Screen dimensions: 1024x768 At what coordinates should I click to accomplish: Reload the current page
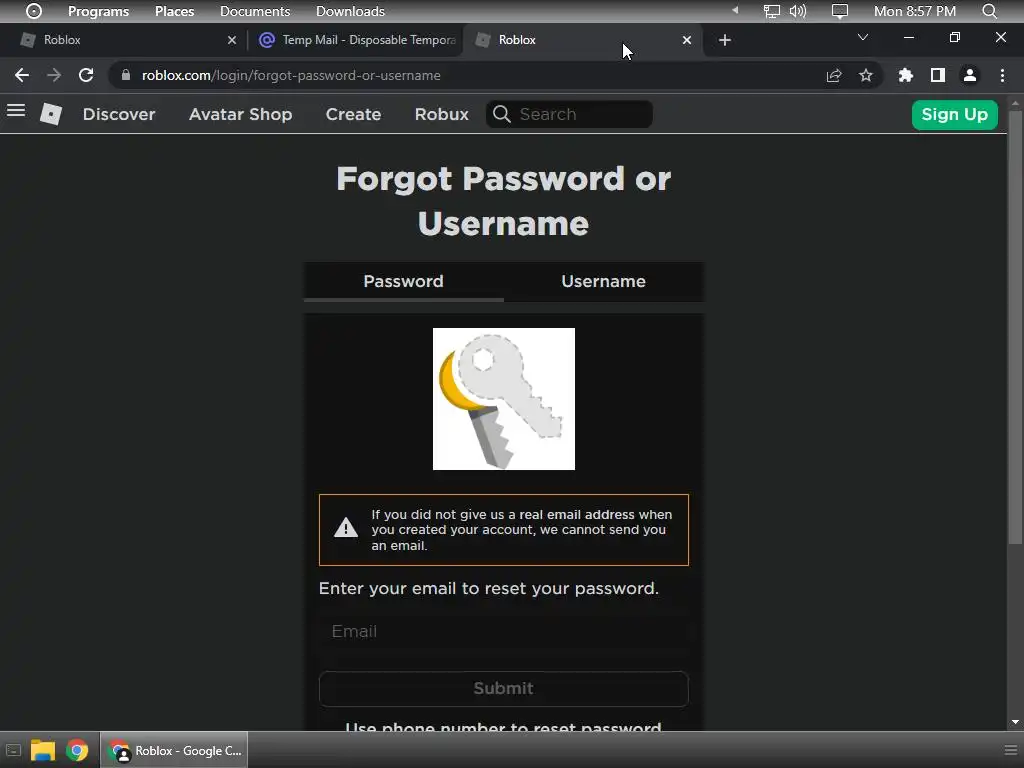coord(86,75)
